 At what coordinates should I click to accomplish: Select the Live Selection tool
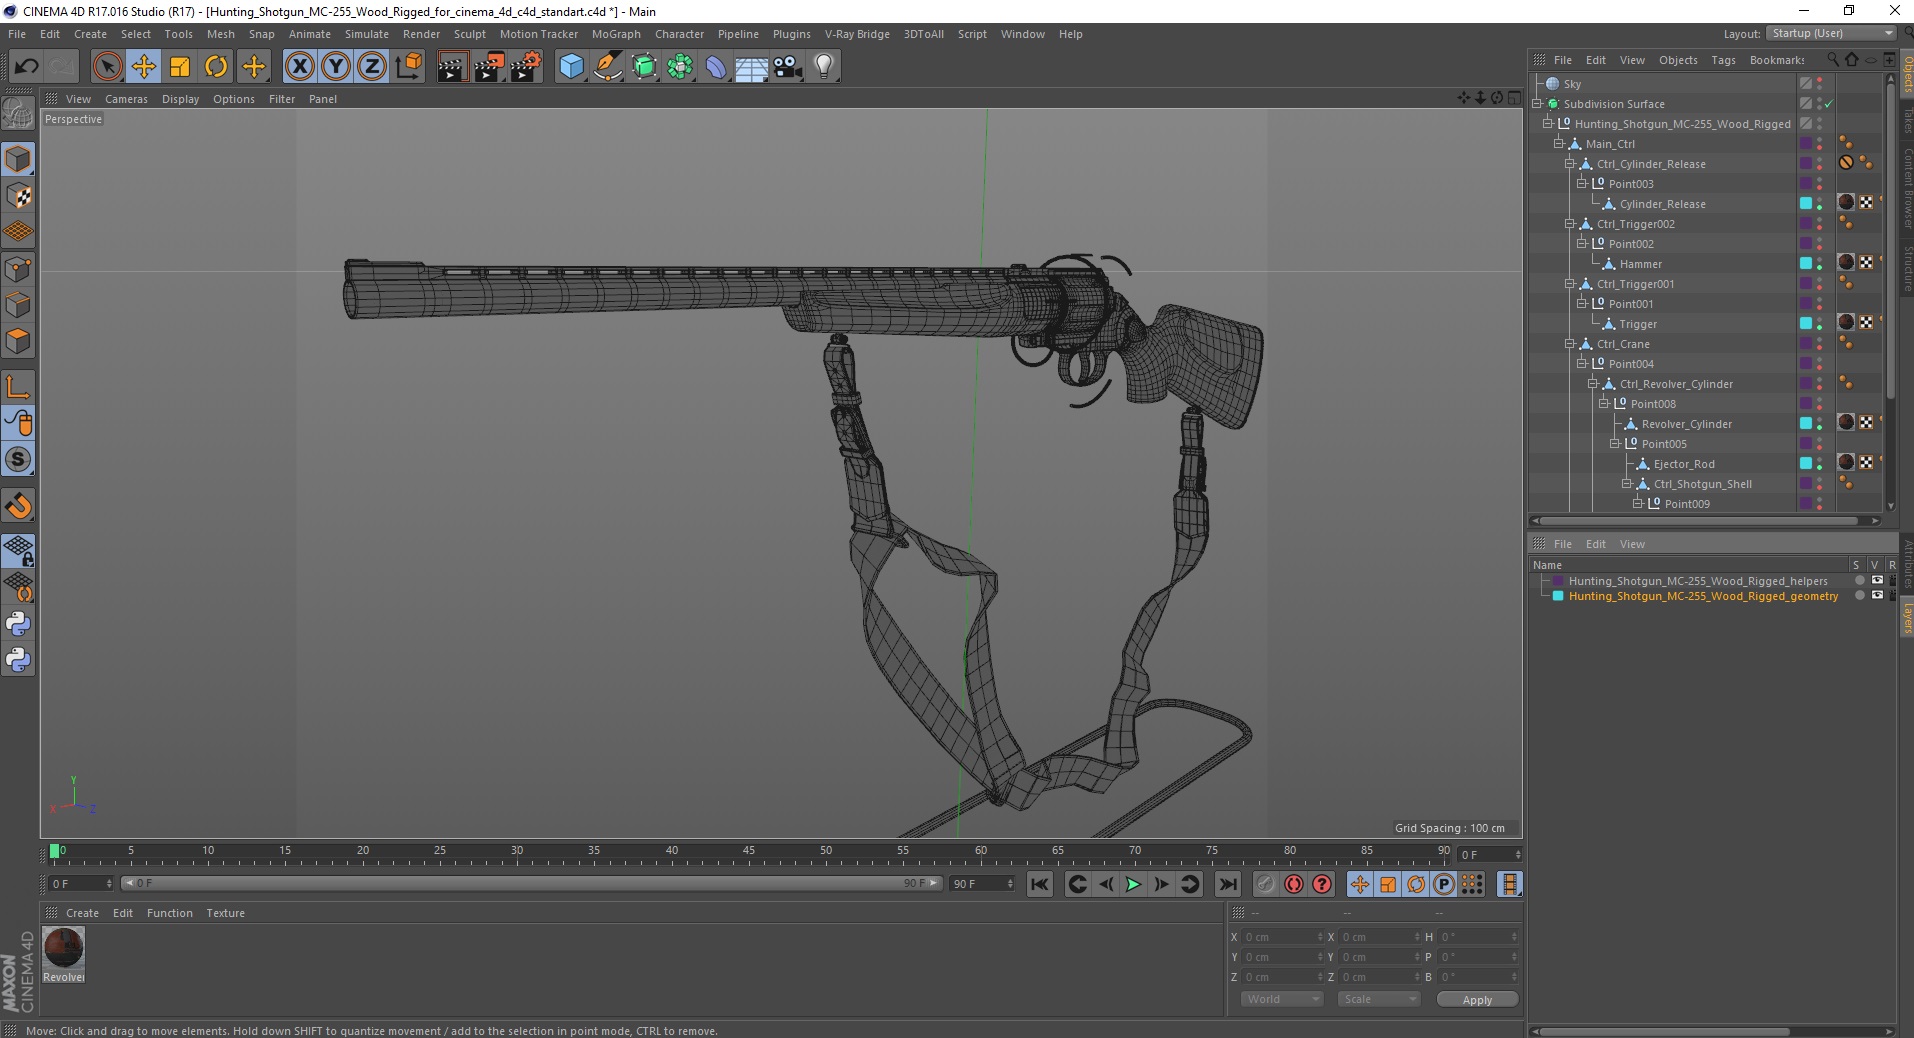[x=107, y=67]
